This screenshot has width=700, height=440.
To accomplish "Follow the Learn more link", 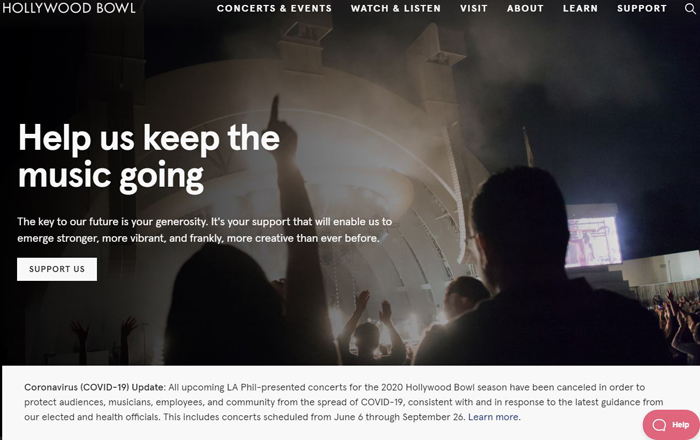I will pyautogui.click(x=493, y=417).
